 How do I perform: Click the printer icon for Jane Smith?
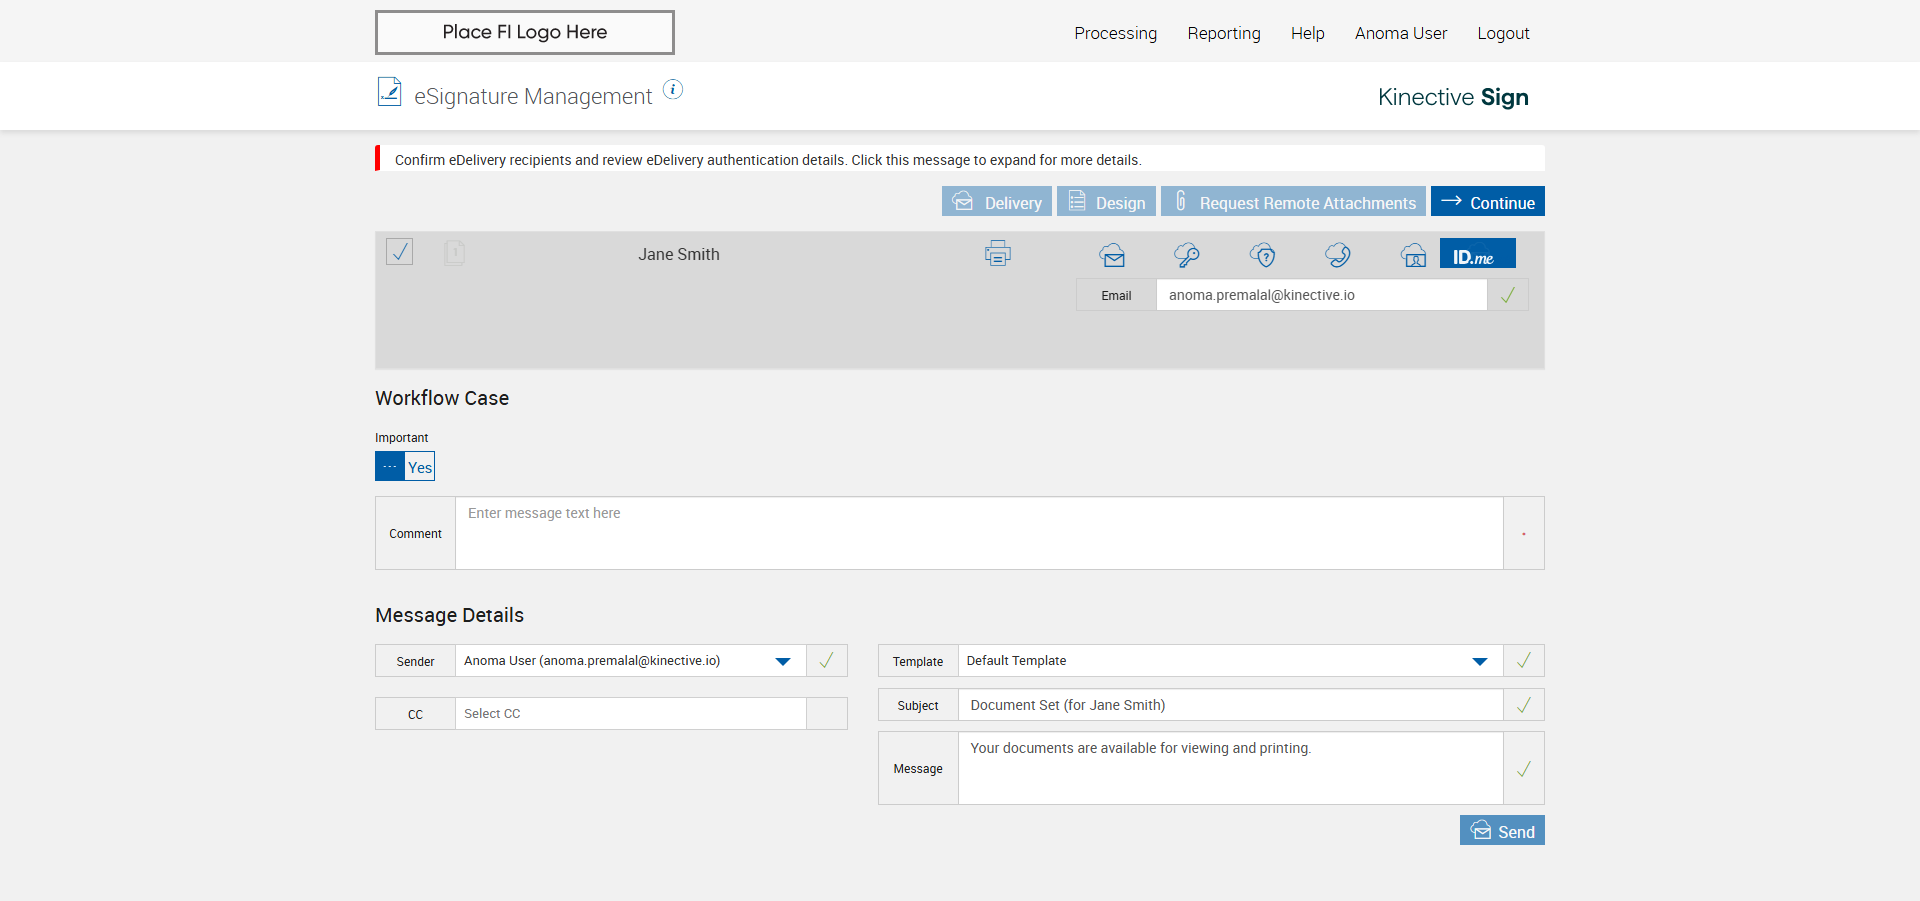997,254
